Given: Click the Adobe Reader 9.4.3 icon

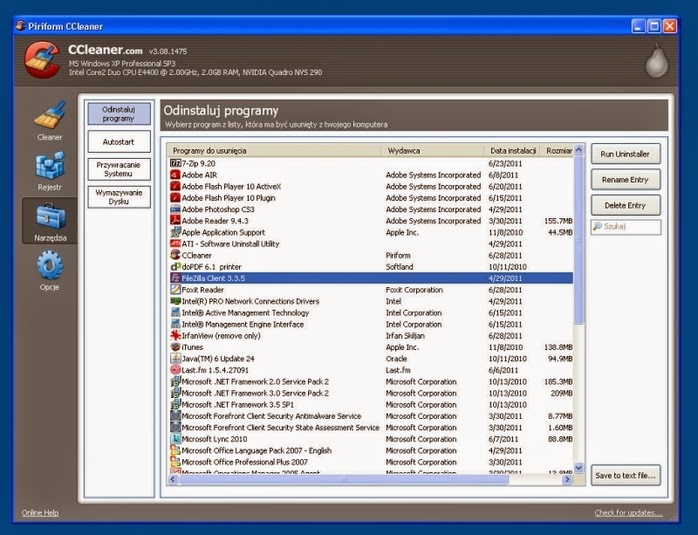Looking at the screenshot, I should 175,221.
